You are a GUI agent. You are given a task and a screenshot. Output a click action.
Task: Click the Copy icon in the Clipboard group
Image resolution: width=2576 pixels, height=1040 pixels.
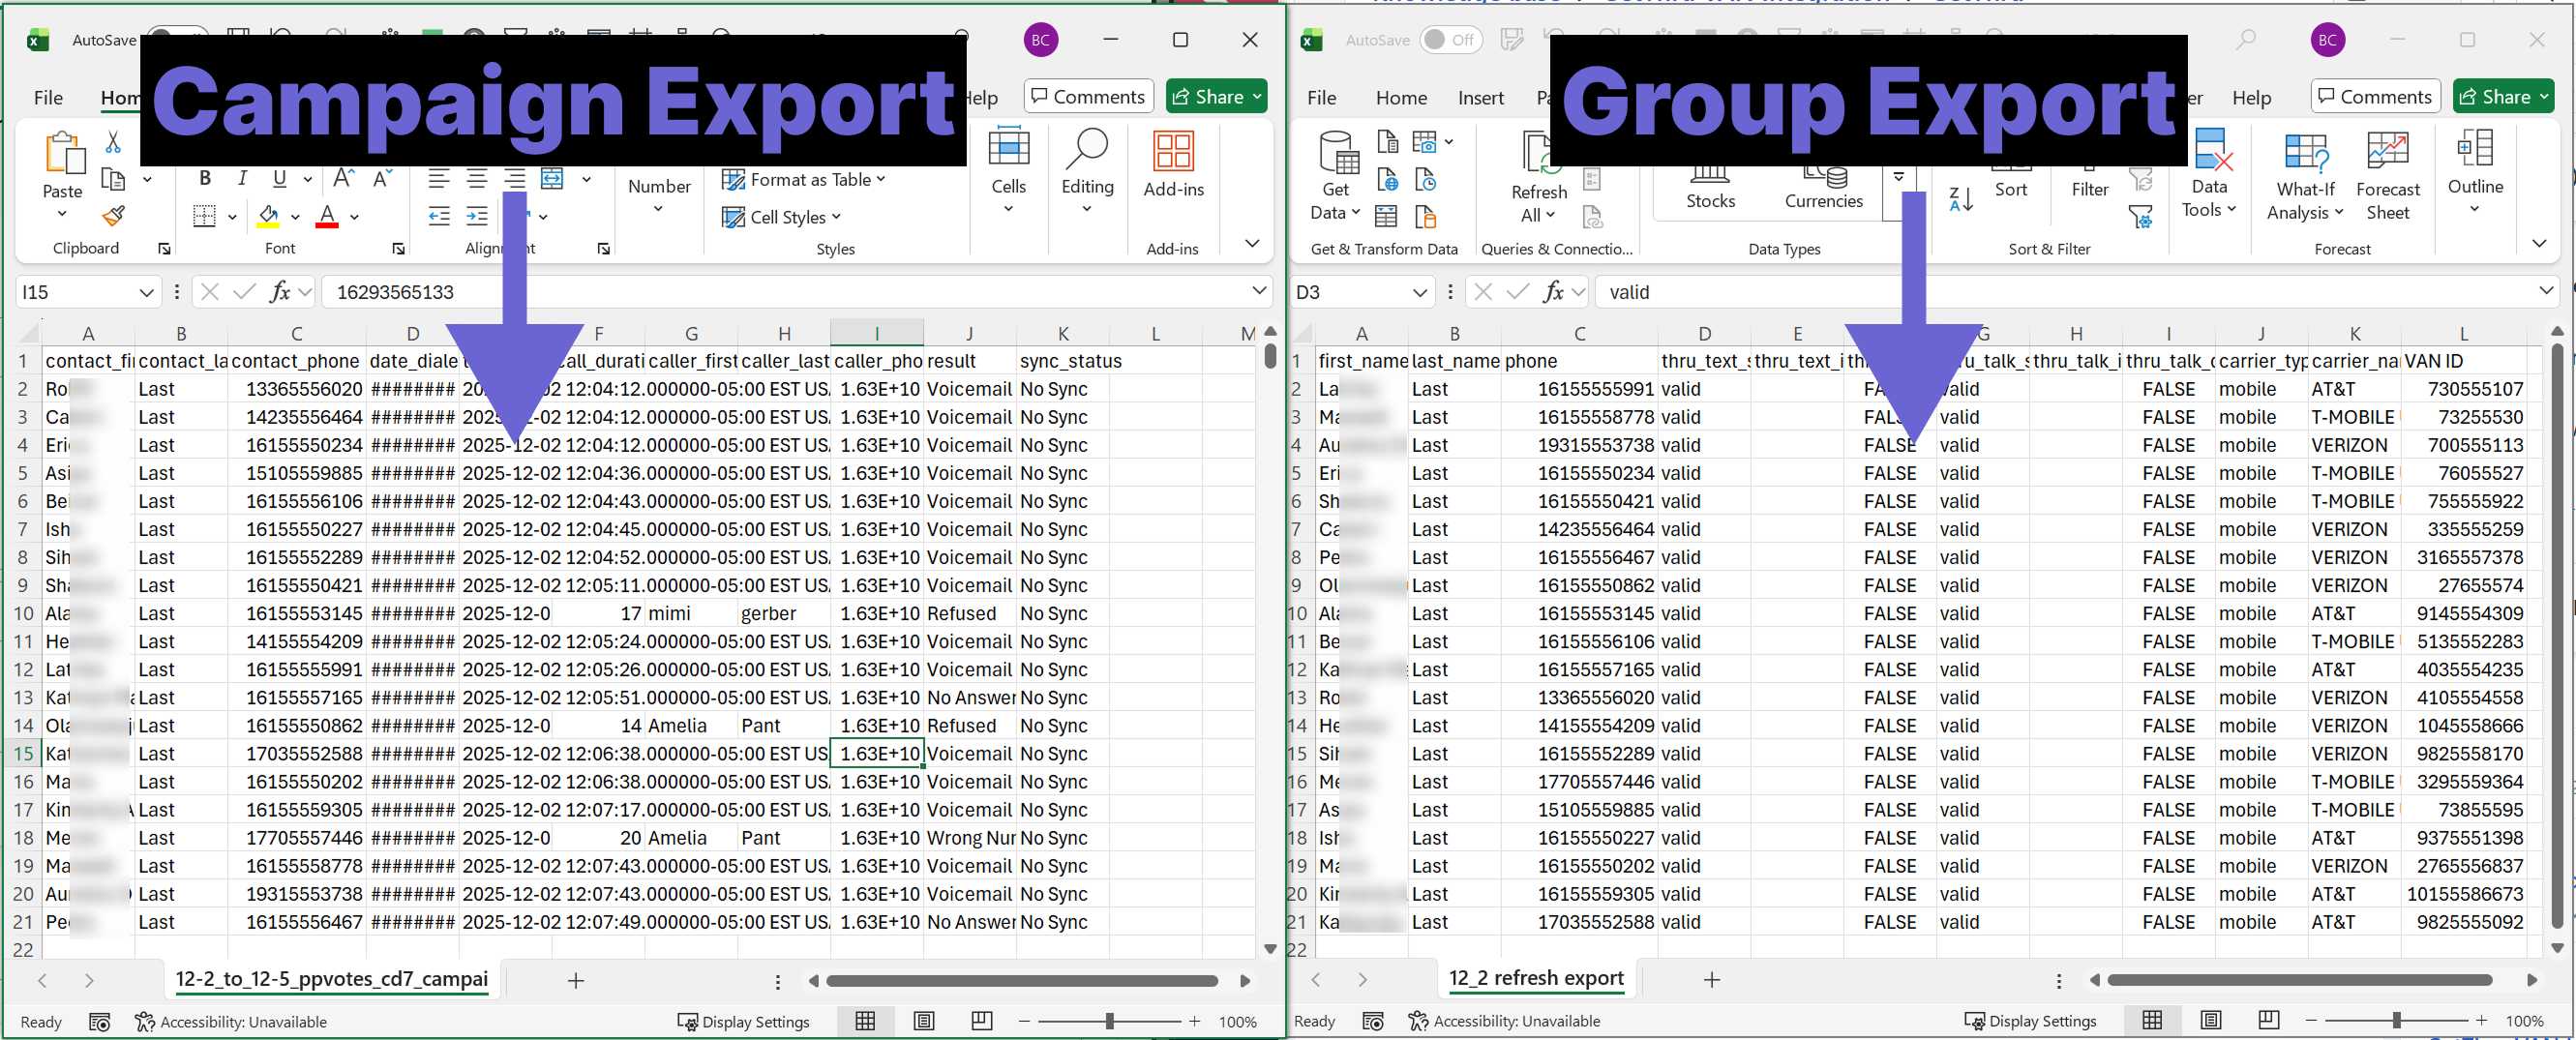pyautogui.click(x=113, y=180)
